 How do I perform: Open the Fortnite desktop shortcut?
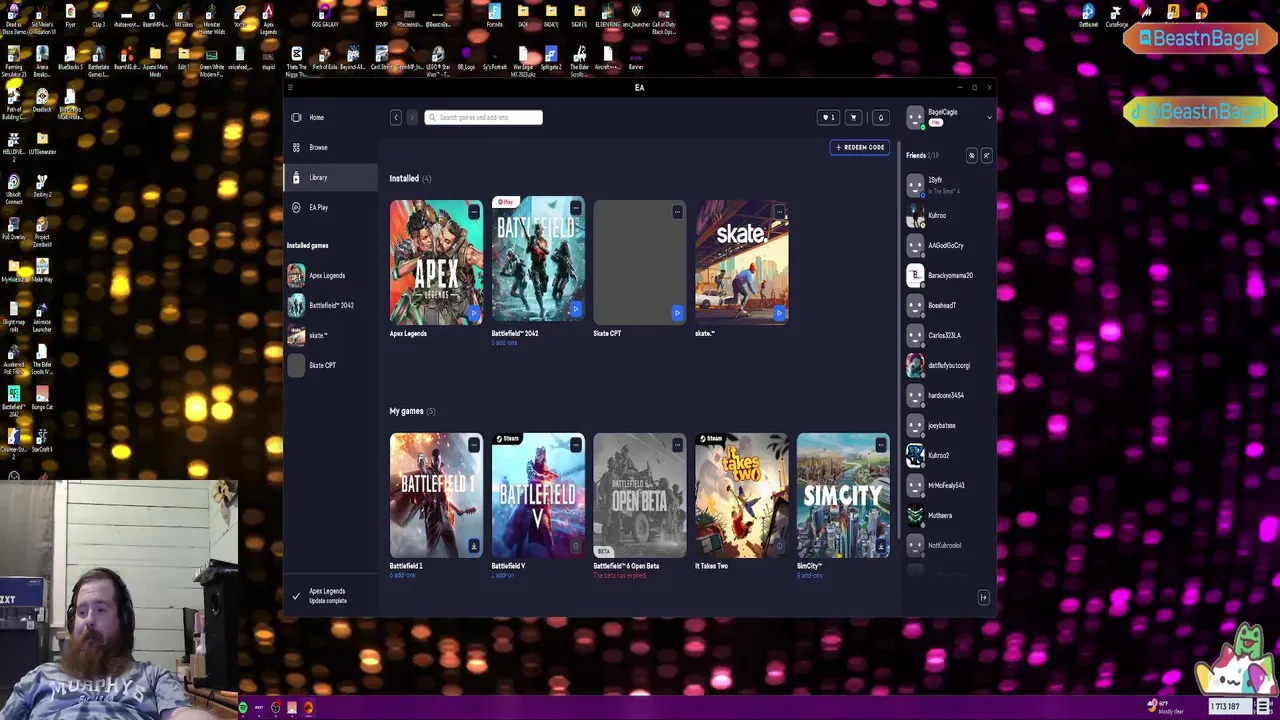(495, 17)
